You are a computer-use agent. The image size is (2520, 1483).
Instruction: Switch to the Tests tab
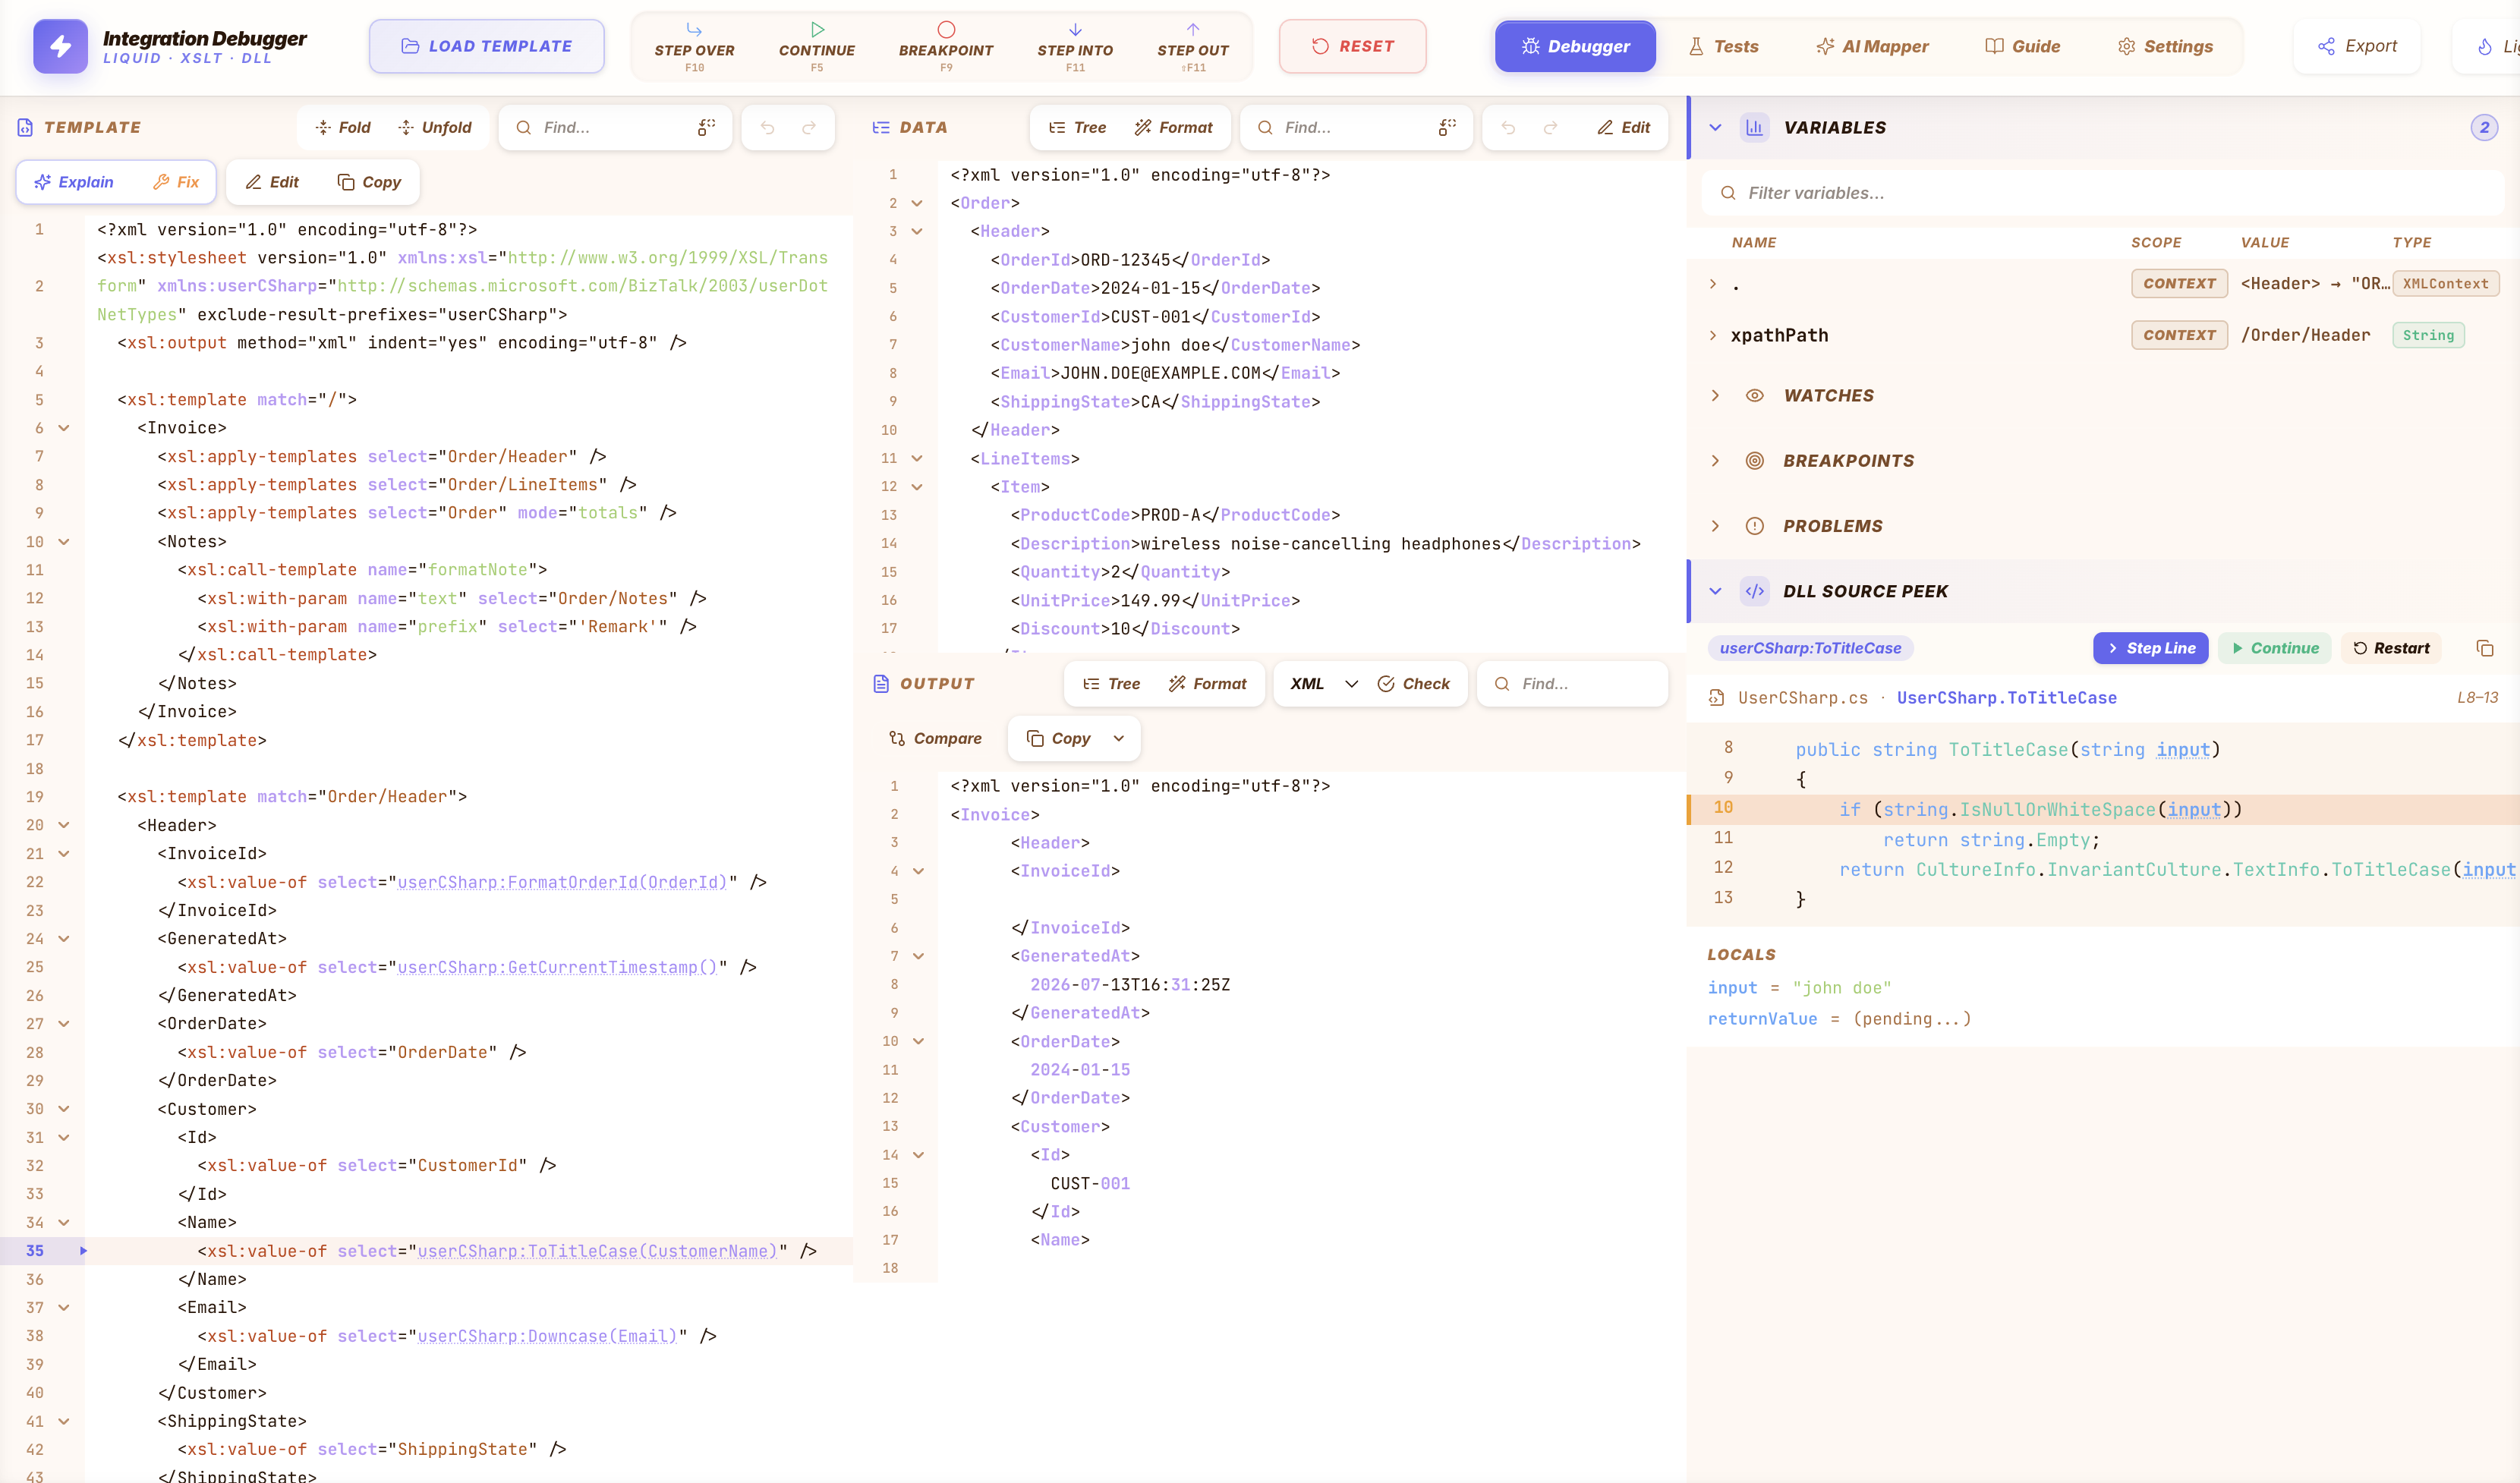point(1723,46)
